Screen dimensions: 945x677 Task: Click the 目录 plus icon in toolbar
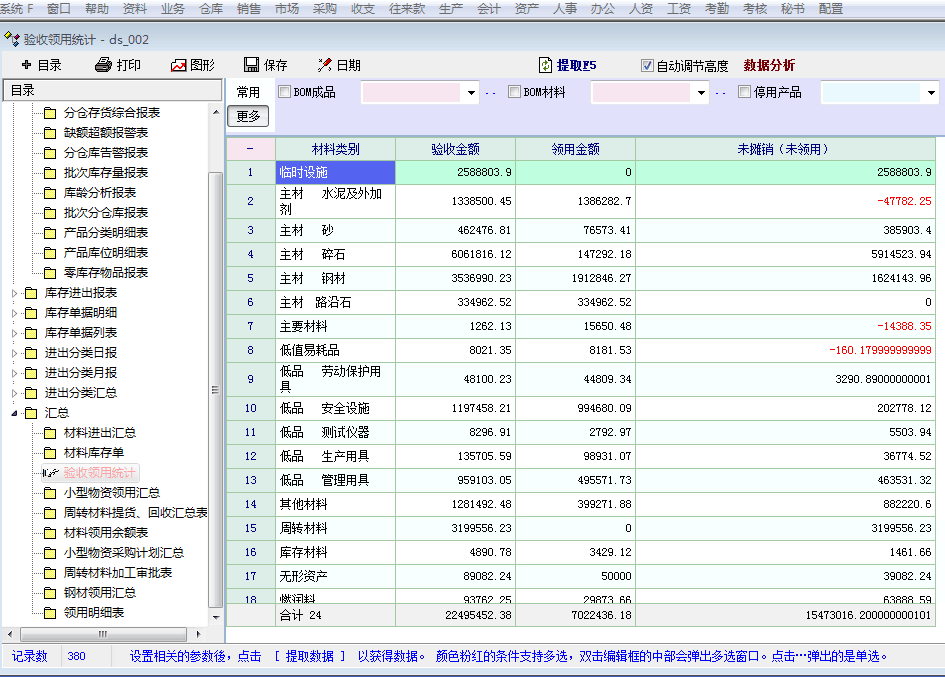pyautogui.click(x=25, y=65)
